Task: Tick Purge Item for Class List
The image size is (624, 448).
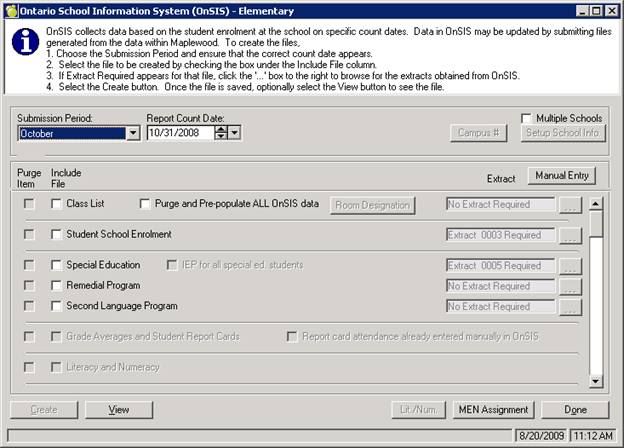Action: [29, 204]
